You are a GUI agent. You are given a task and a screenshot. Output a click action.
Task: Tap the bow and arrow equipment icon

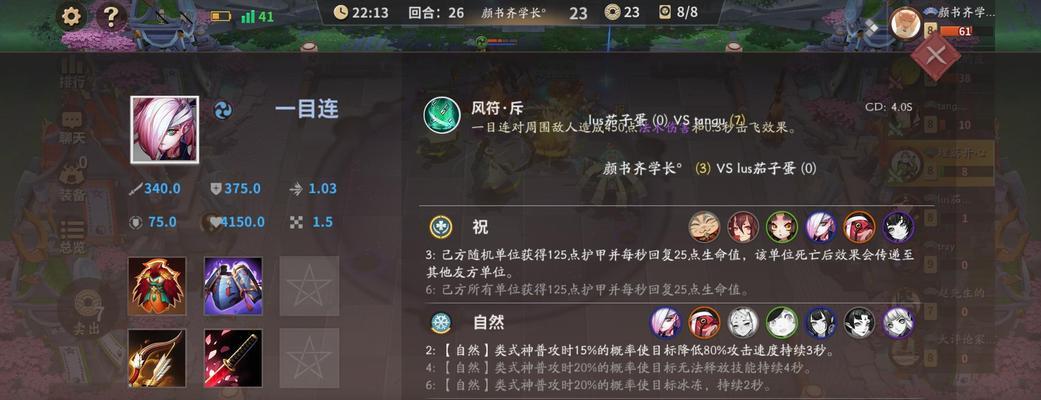coord(157,358)
